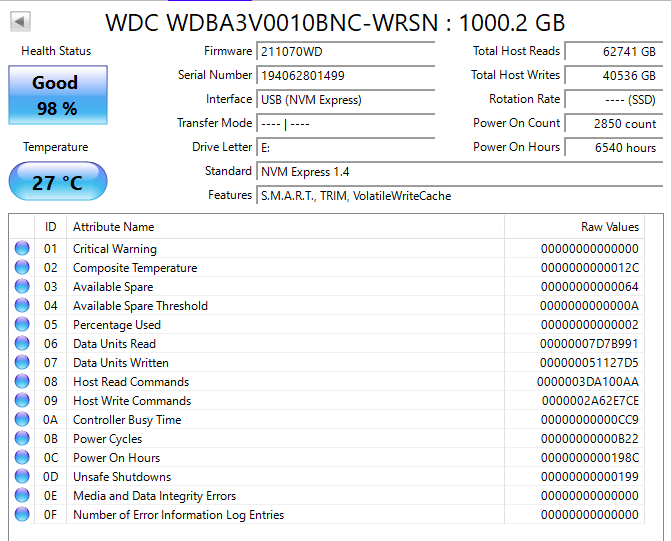671x541 pixels.
Task: Click raw value 0000000000CC9
Action: [590, 420]
